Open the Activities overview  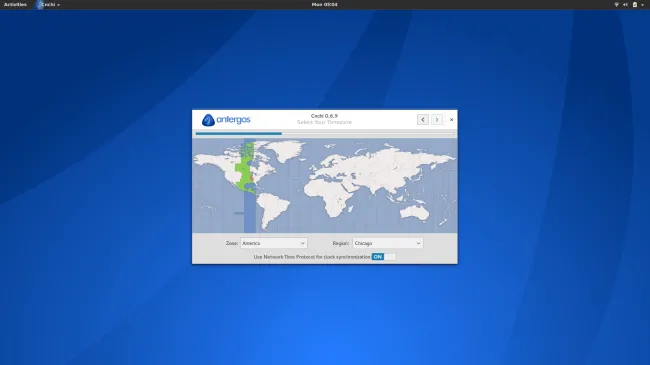click(x=15, y=5)
